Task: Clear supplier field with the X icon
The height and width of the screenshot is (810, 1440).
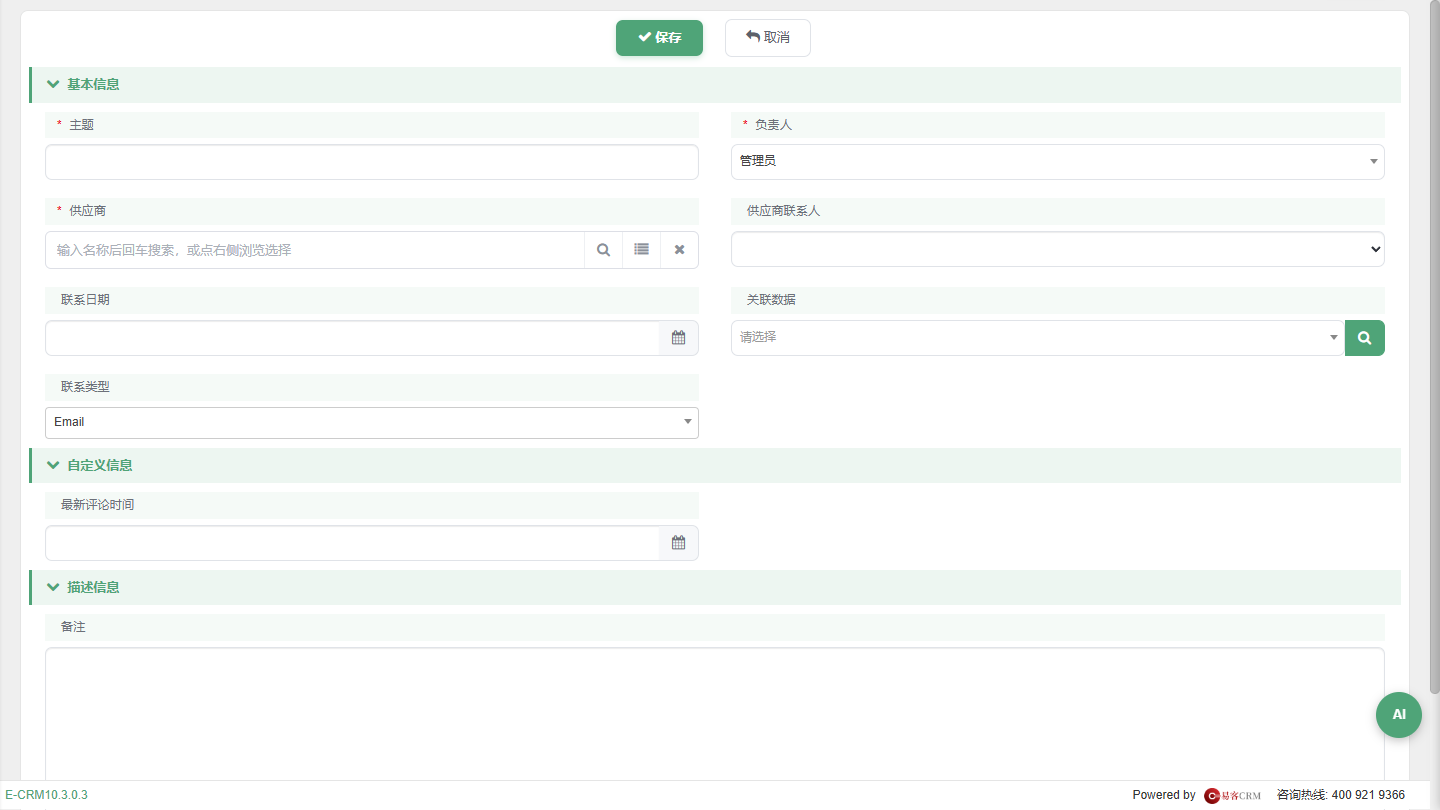Action: [679, 250]
